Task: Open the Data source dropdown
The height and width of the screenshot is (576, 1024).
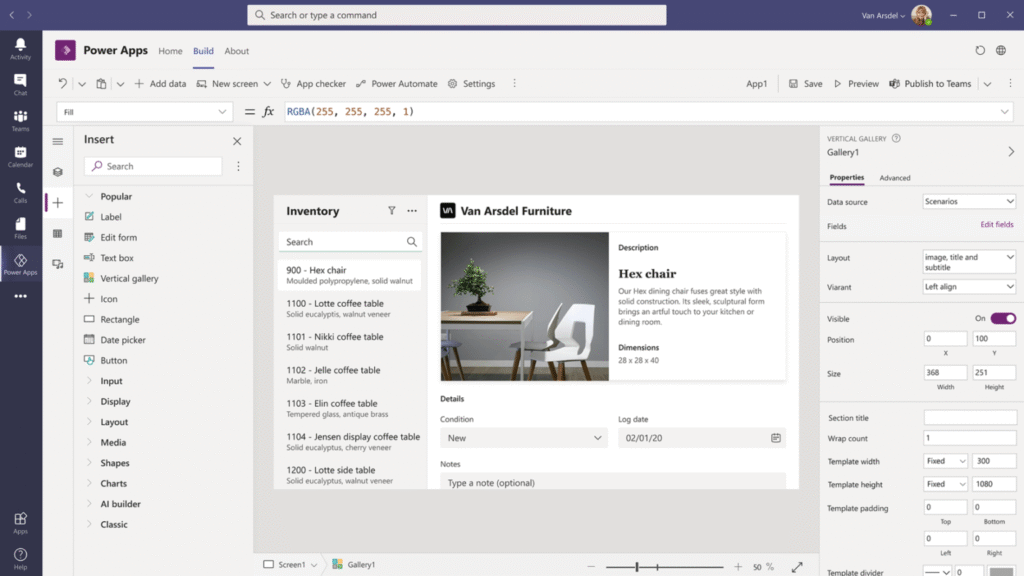Action: pos(969,202)
